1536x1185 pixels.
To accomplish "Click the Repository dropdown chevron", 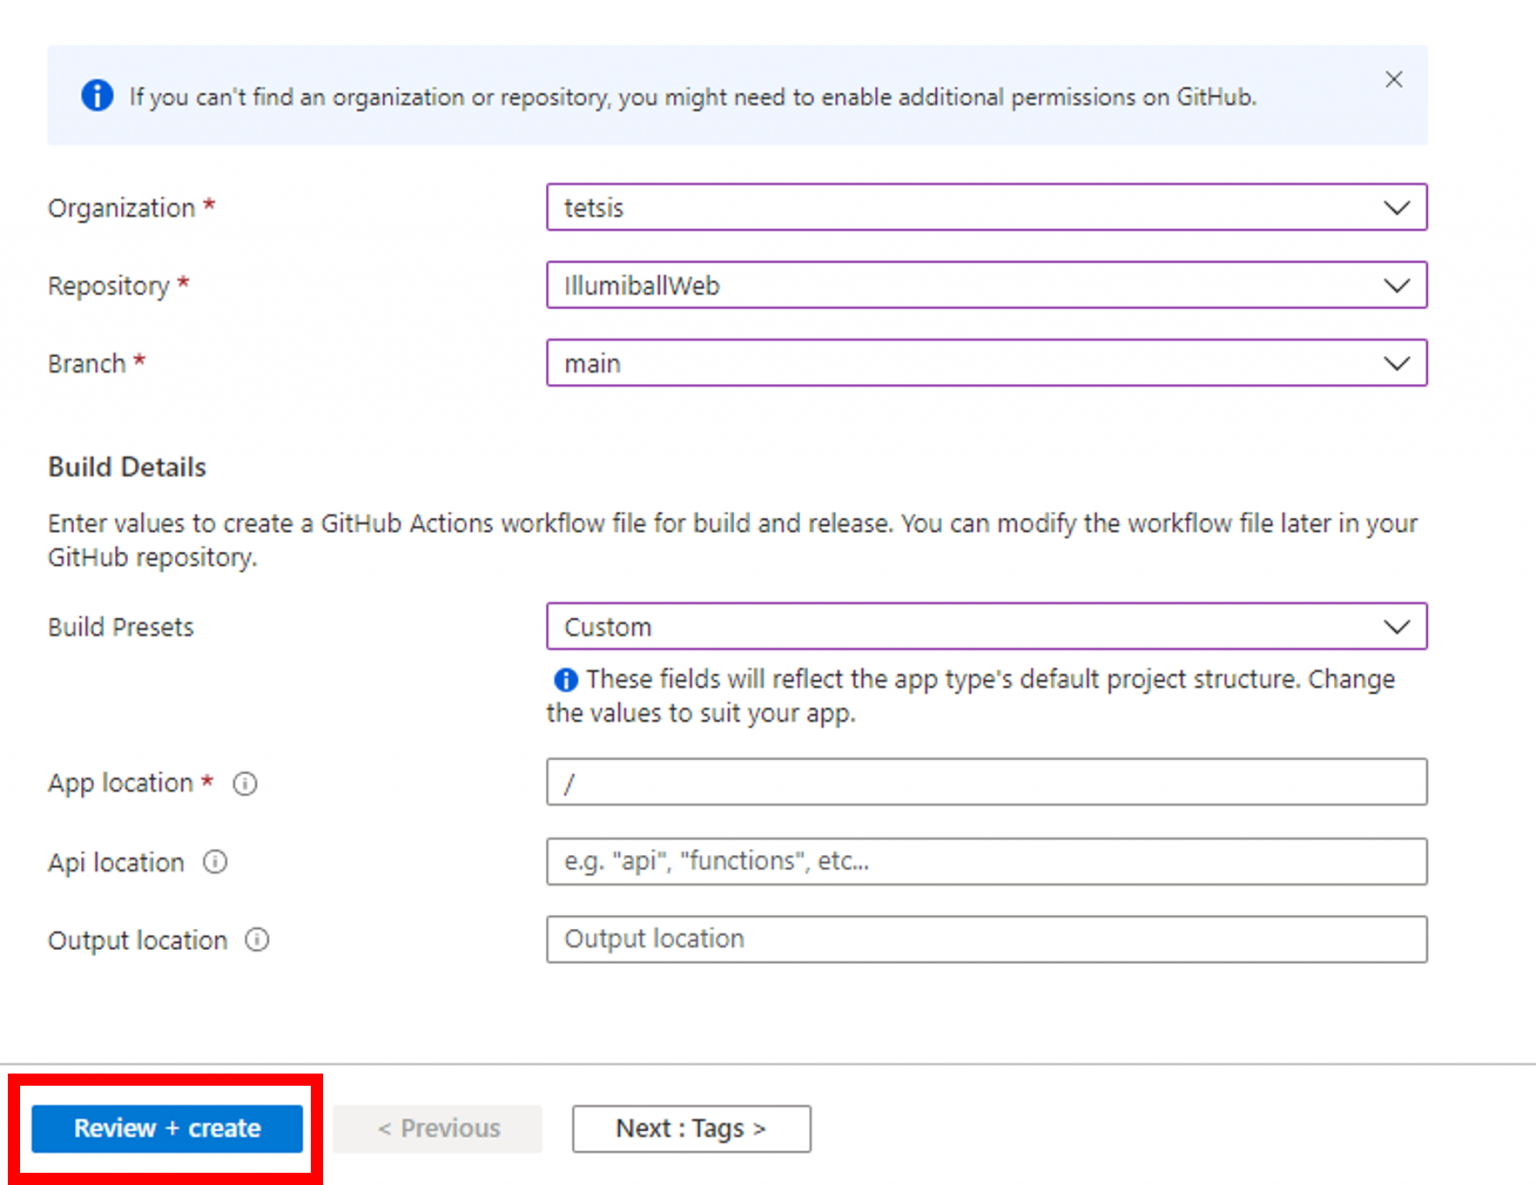I will pyautogui.click(x=1396, y=285).
